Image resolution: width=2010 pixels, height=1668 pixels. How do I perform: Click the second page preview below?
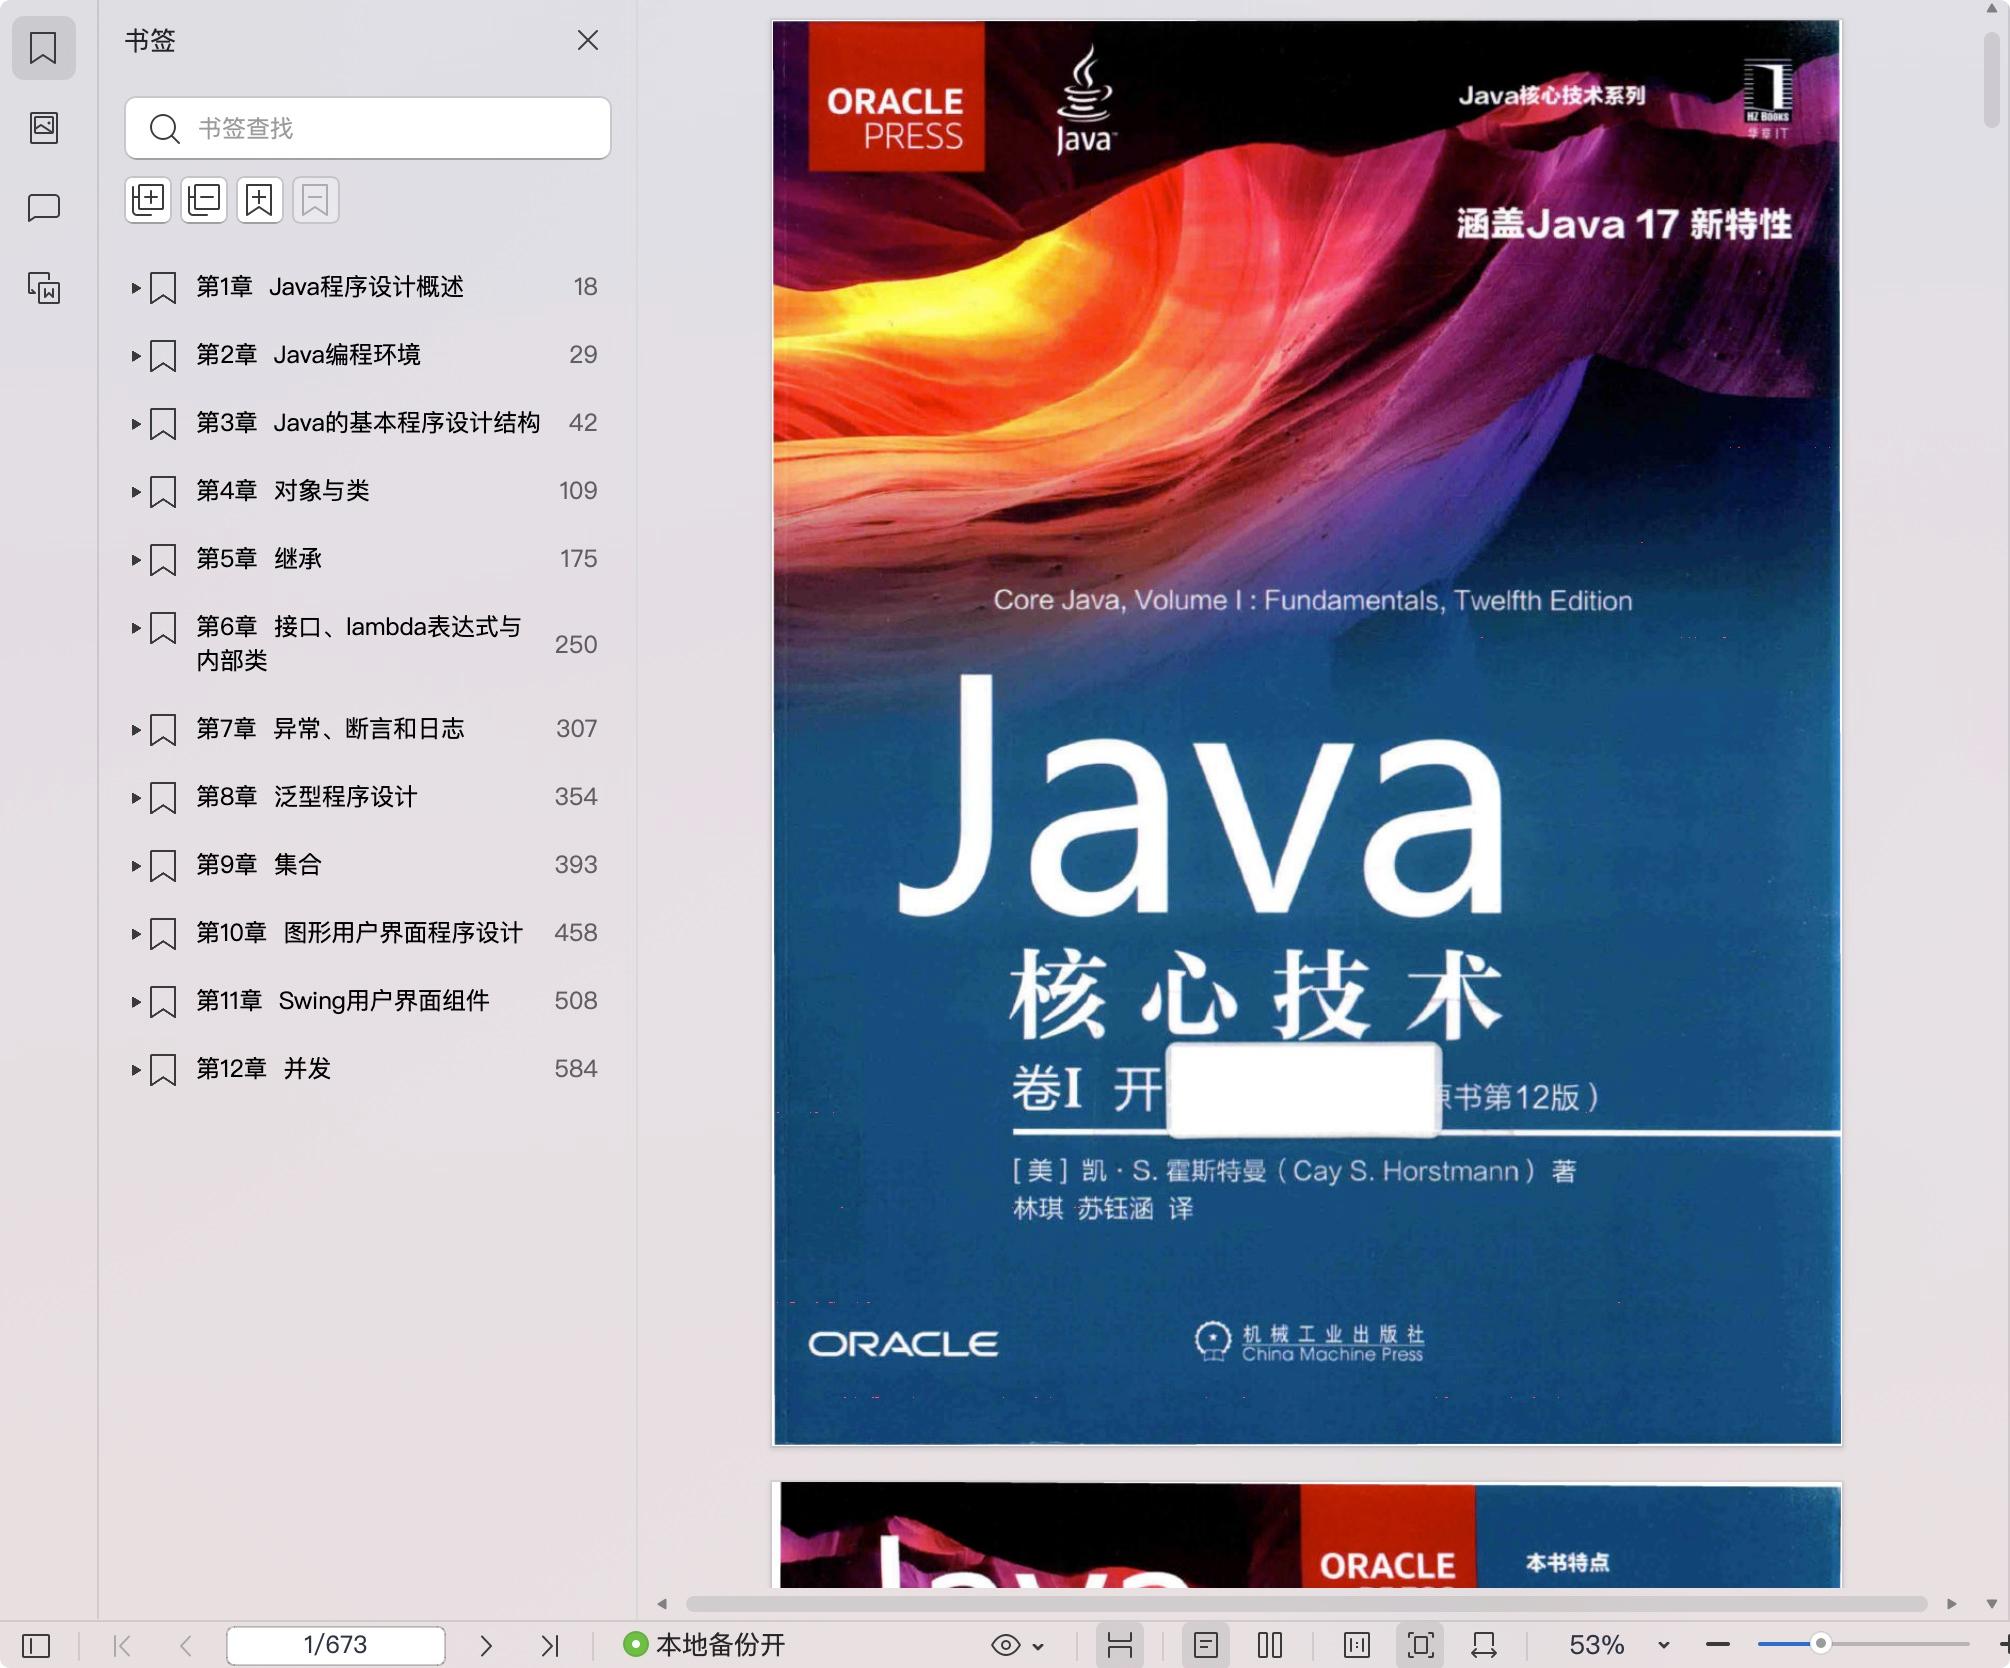point(1306,1535)
